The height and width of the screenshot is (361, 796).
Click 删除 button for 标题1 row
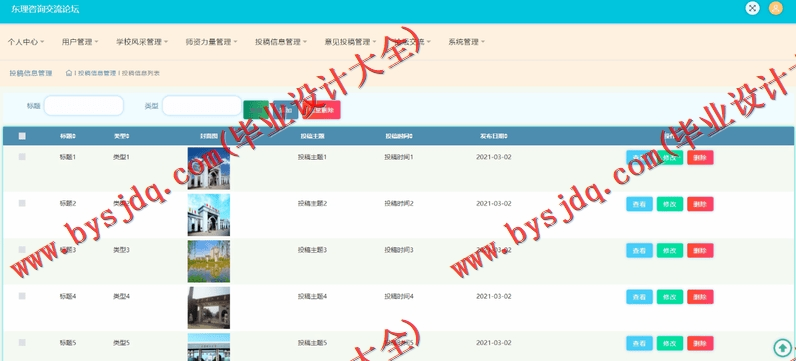click(x=700, y=157)
